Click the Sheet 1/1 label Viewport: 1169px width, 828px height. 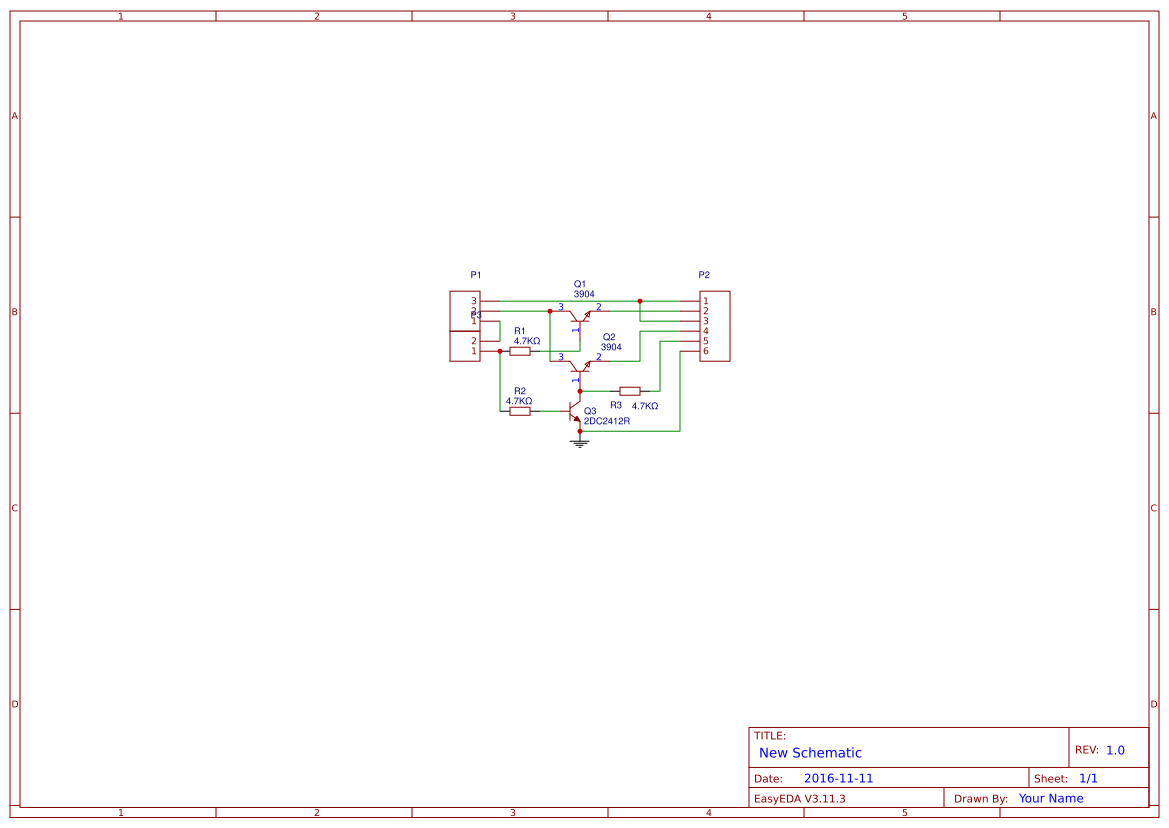pos(1087,777)
